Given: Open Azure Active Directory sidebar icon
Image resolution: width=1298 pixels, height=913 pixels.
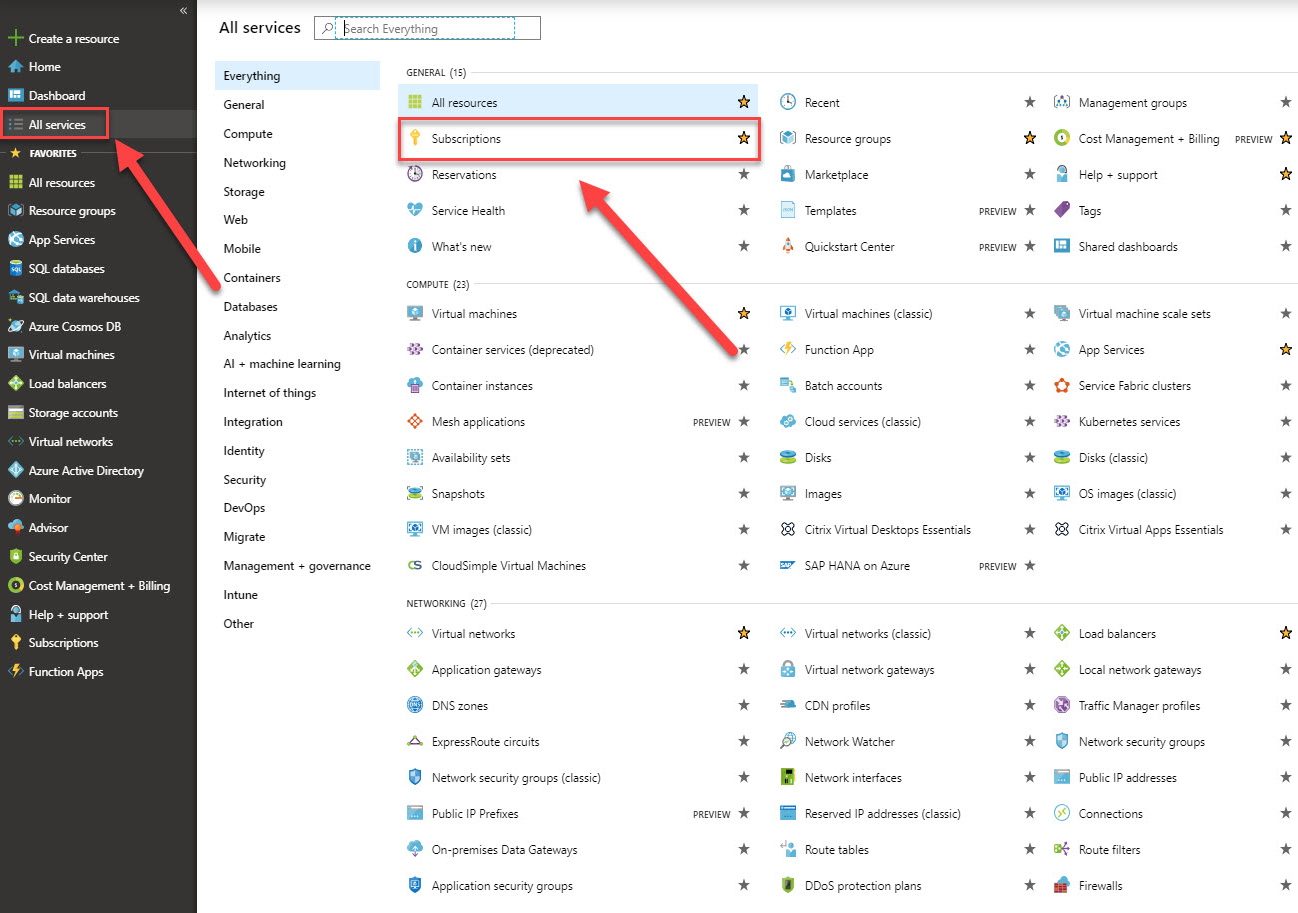Looking at the screenshot, I should (15, 470).
